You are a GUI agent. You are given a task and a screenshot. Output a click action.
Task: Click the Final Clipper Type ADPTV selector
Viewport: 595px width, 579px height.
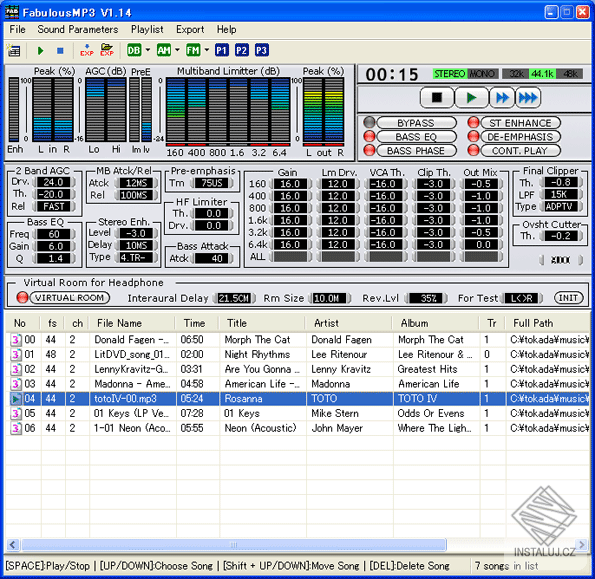coord(561,206)
